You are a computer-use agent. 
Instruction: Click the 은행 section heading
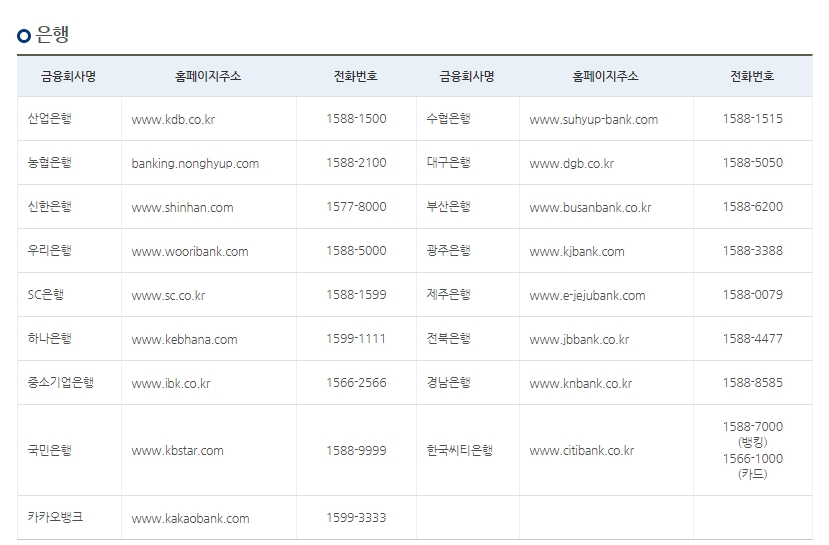52,34
